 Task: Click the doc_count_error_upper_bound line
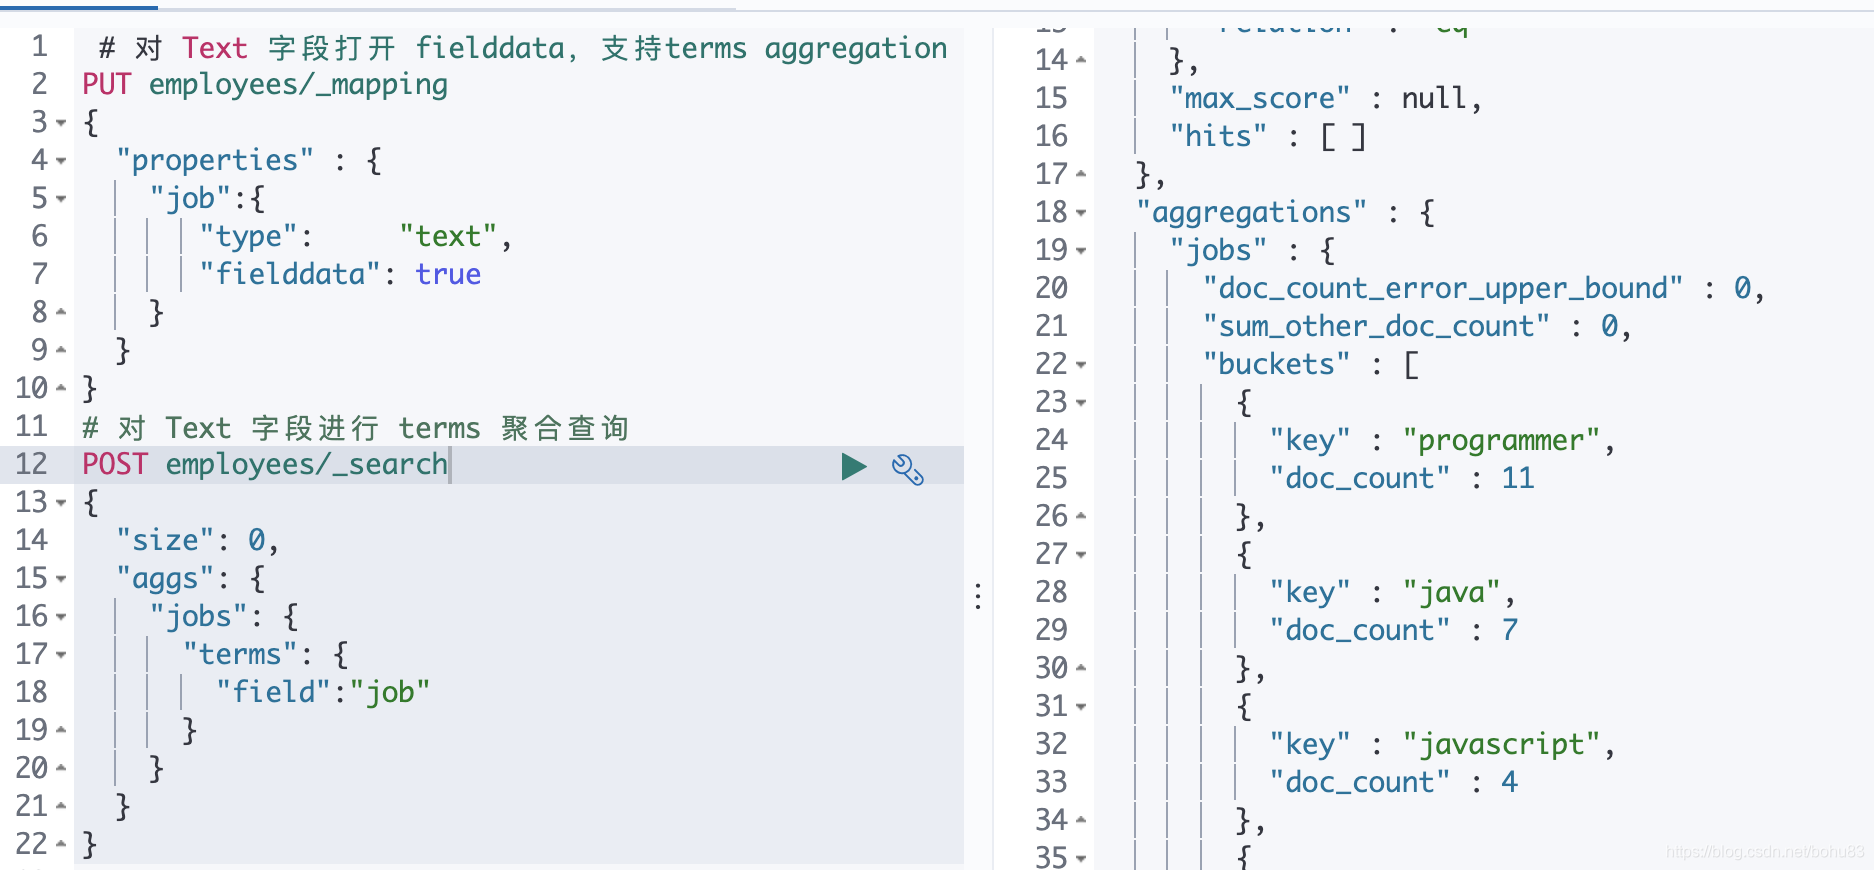click(x=1484, y=289)
